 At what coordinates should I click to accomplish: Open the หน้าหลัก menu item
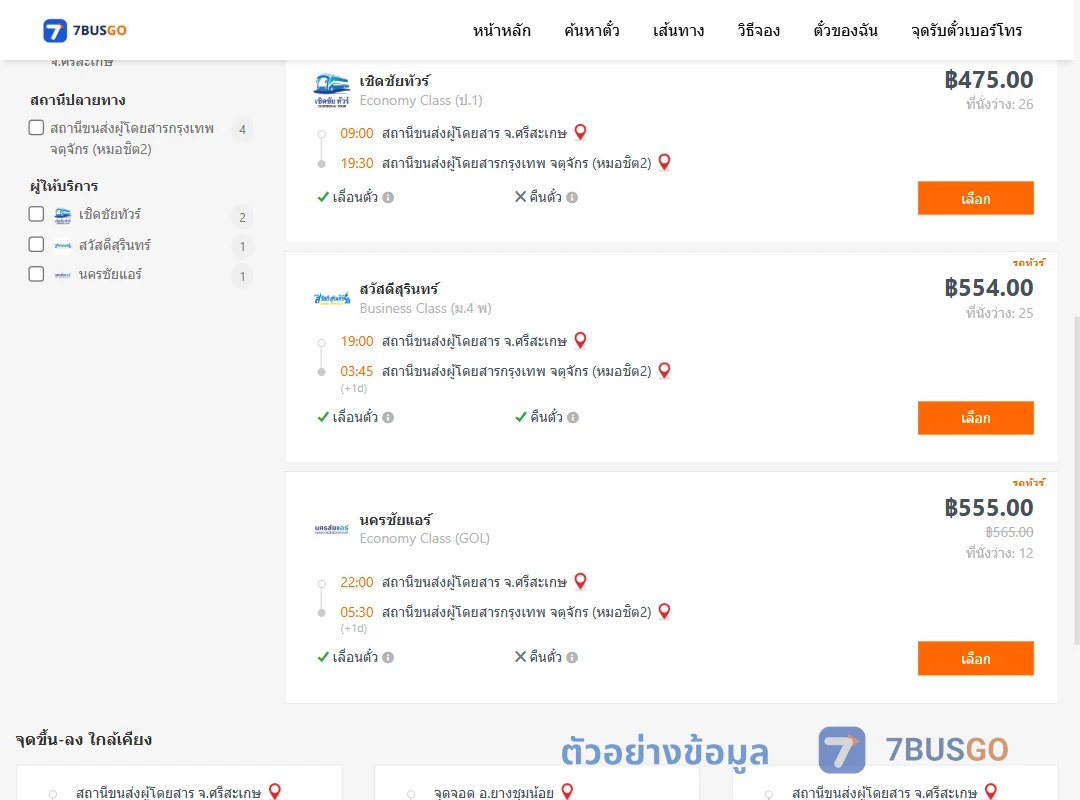[501, 30]
